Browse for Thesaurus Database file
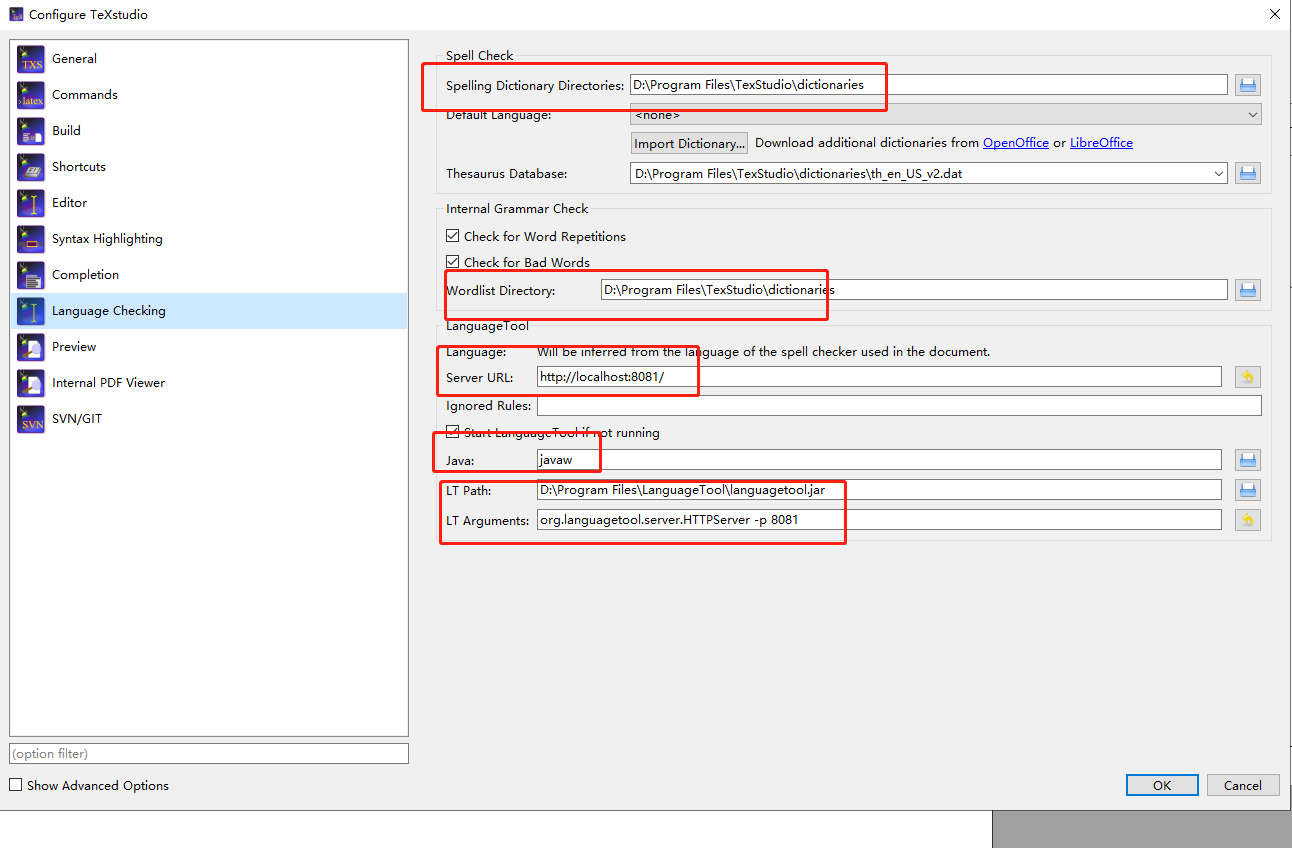 [x=1248, y=173]
